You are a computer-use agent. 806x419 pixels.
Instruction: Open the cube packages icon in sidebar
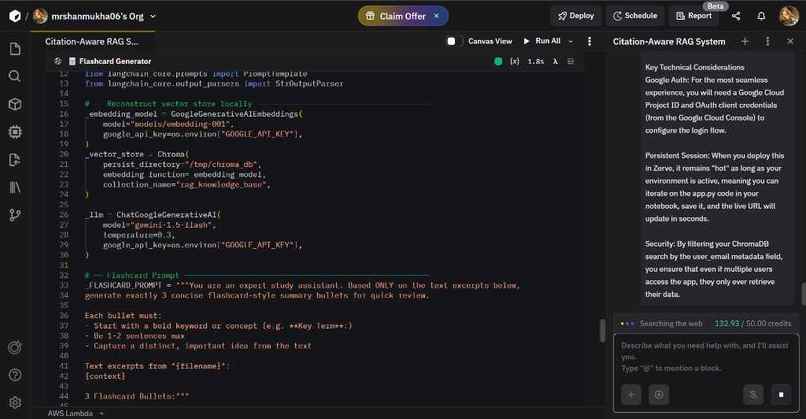tap(15, 104)
